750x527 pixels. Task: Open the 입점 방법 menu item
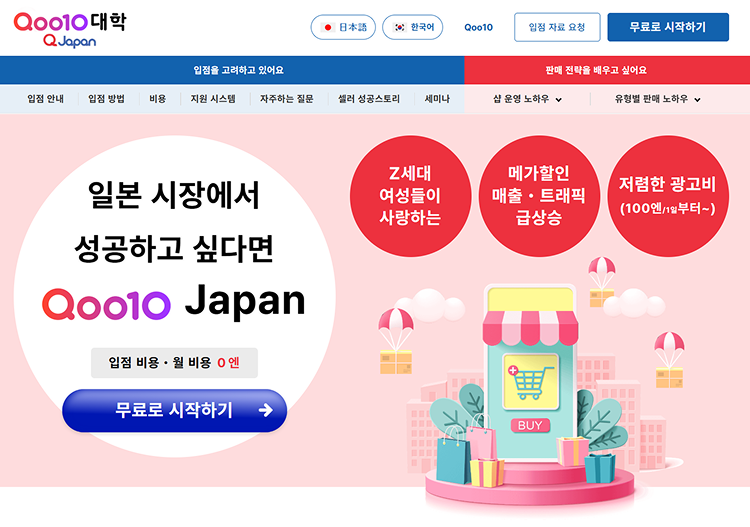[x=106, y=99]
